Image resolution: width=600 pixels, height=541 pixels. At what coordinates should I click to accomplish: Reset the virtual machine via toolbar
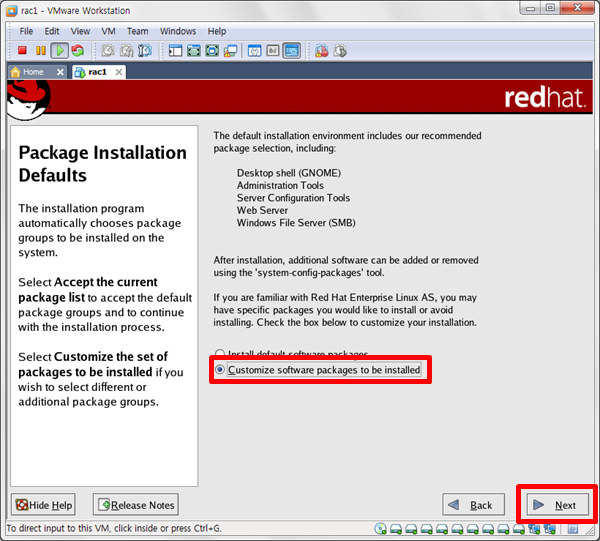pyautogui.click(x=78, y=51)
